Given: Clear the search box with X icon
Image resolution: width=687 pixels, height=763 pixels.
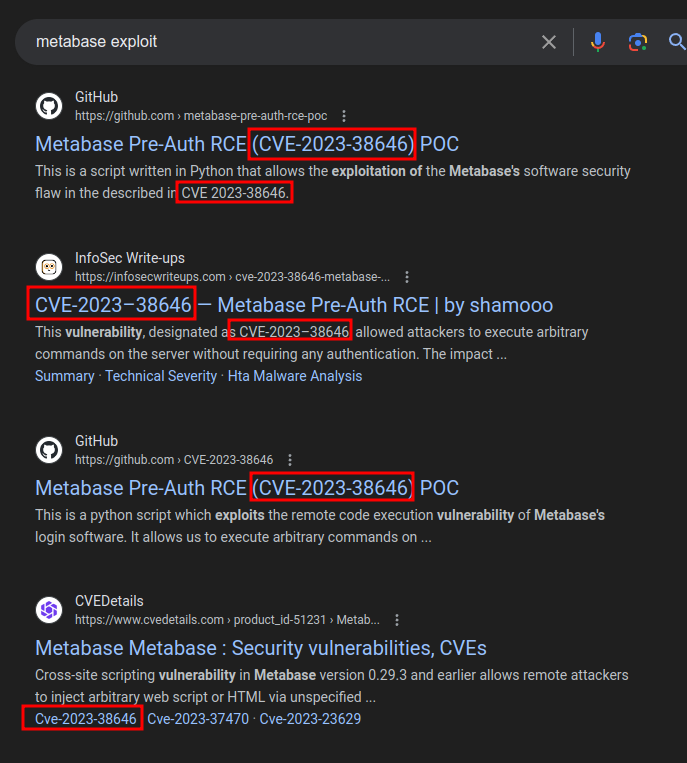Looking at the screenshot, I should (x=549, y=42).
